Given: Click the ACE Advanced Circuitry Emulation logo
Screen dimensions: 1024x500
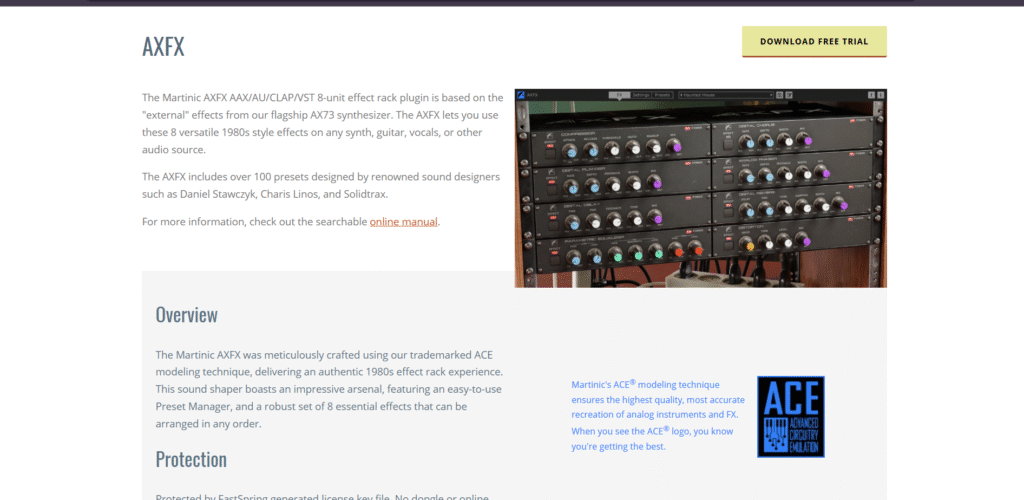Looking at the screenshot, I should (791, 416).
